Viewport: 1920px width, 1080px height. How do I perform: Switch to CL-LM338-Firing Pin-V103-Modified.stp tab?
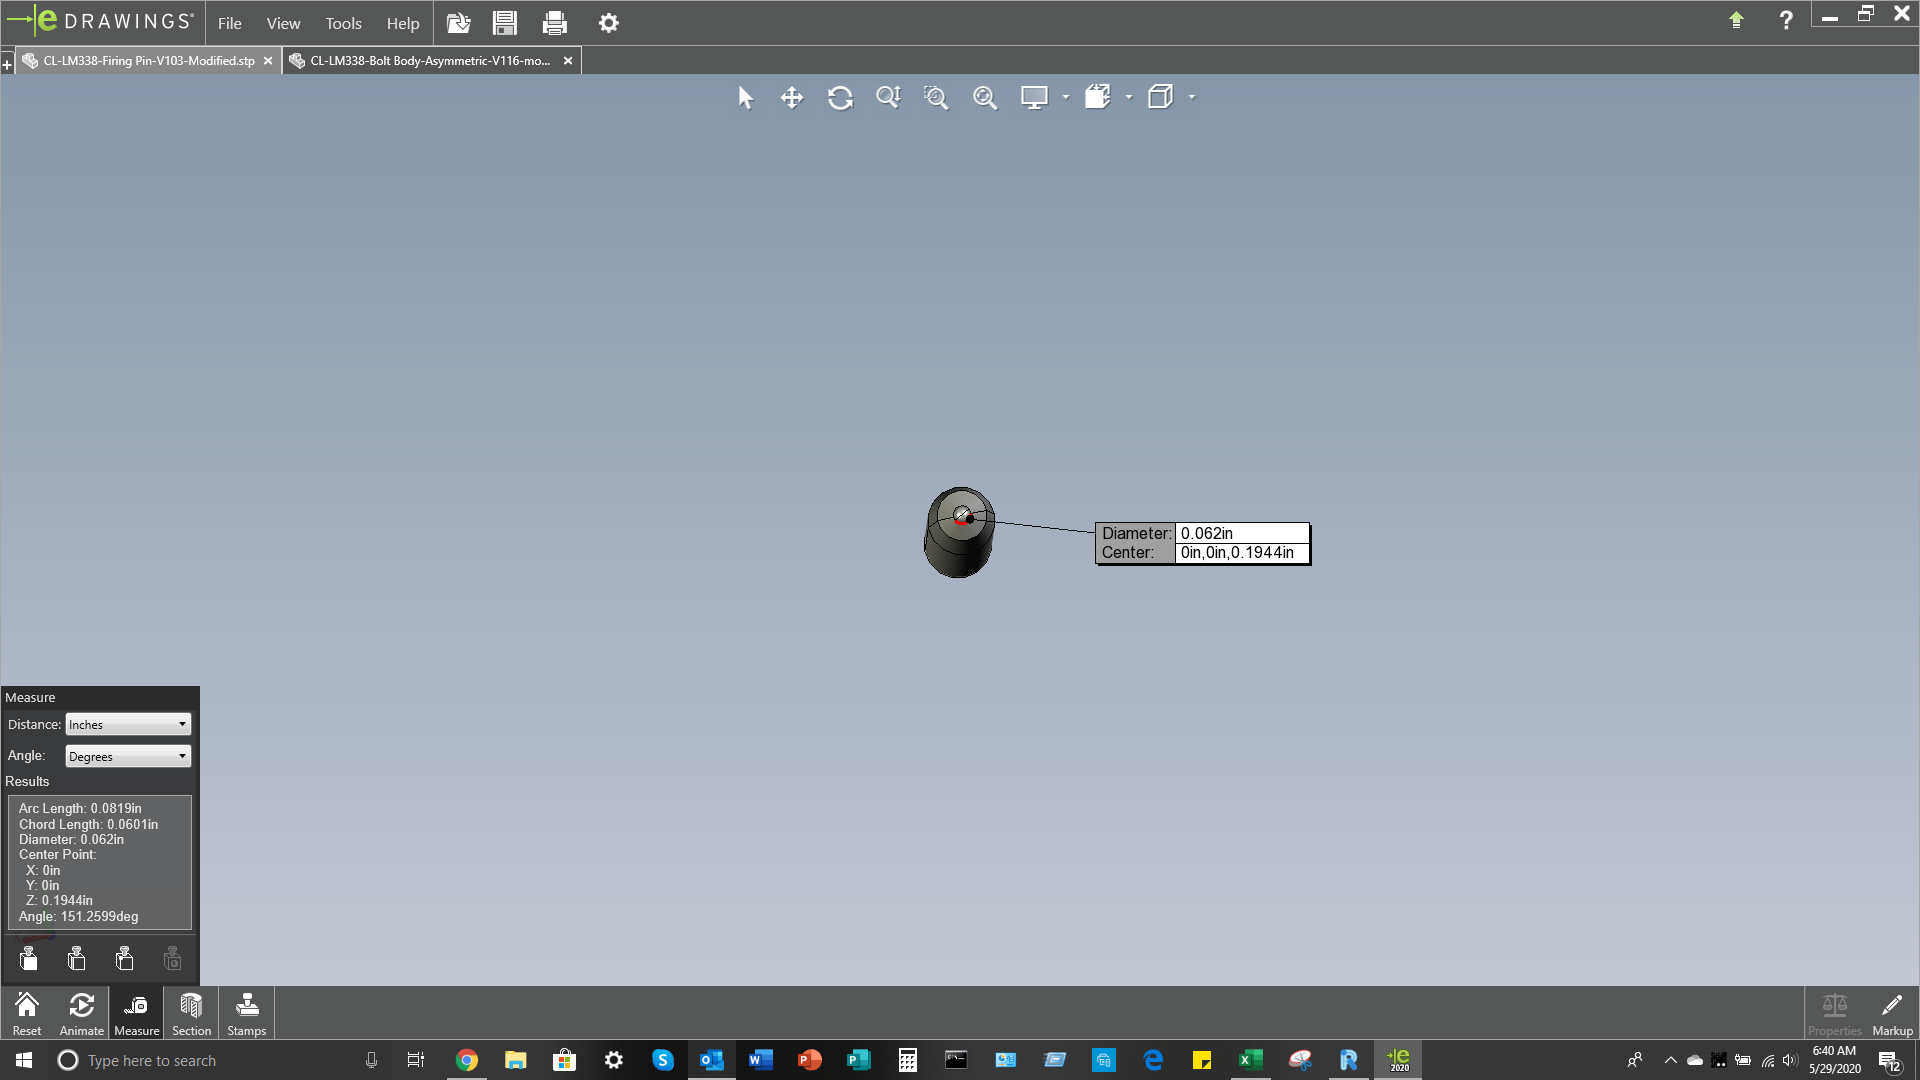pos(149,61)
